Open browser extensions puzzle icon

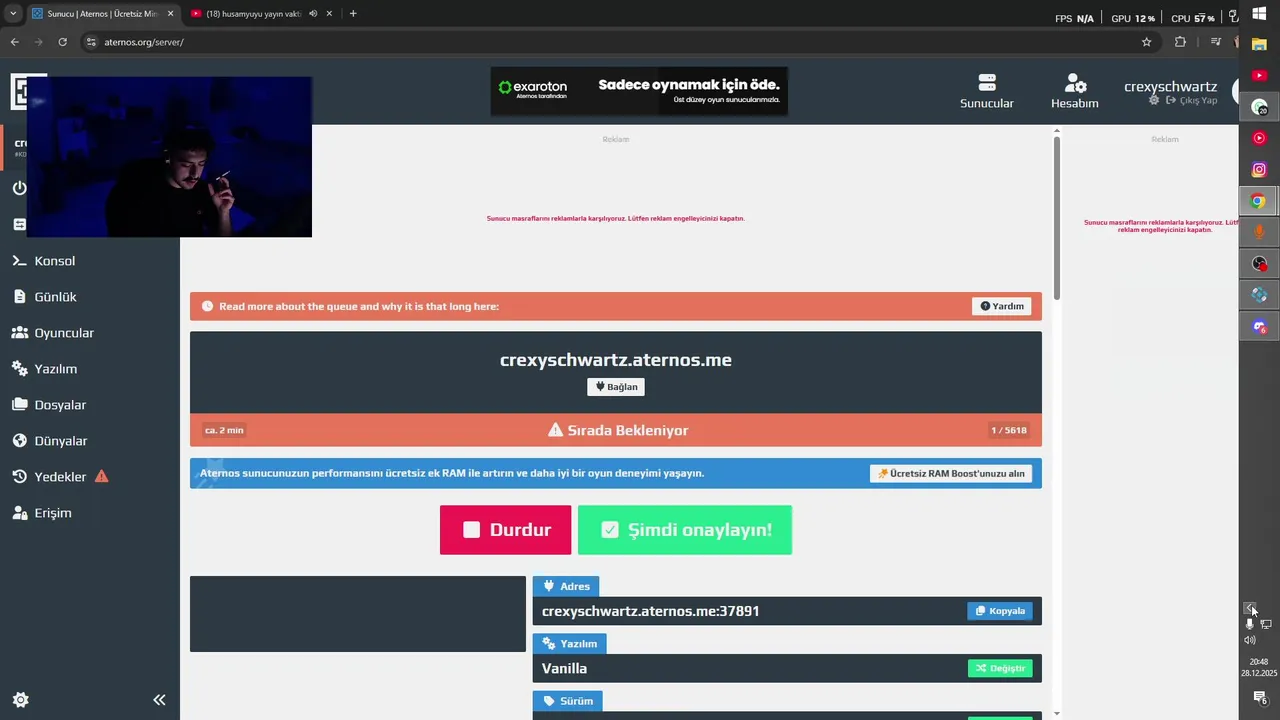[x=1180, y=42]
